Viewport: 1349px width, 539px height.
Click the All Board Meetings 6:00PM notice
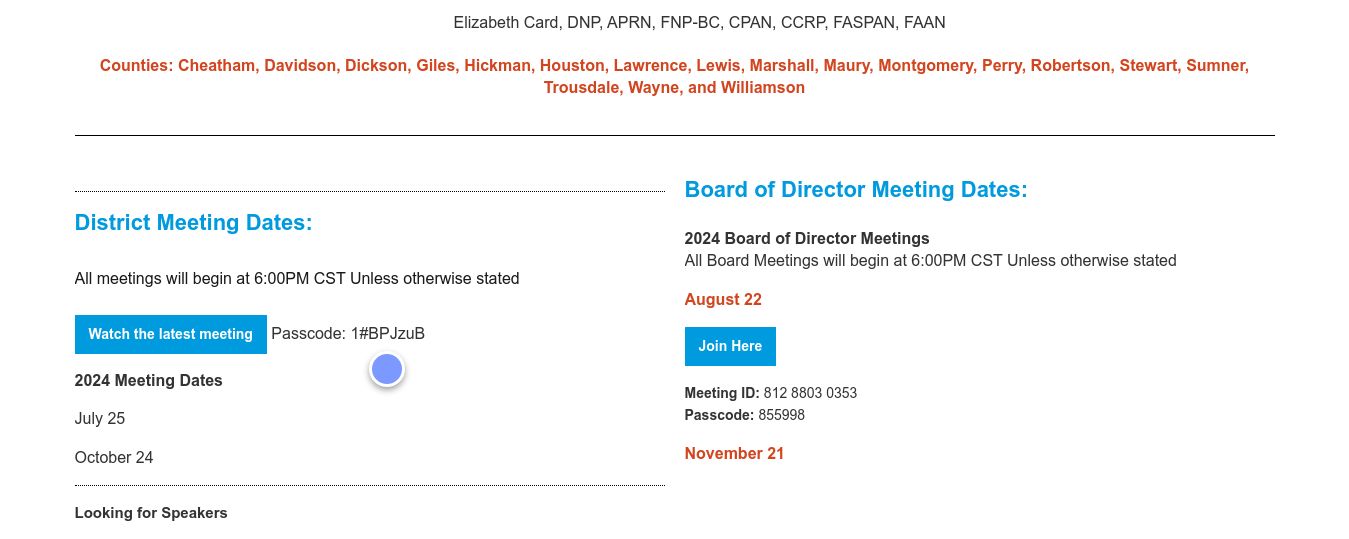[x=930, y=261]
